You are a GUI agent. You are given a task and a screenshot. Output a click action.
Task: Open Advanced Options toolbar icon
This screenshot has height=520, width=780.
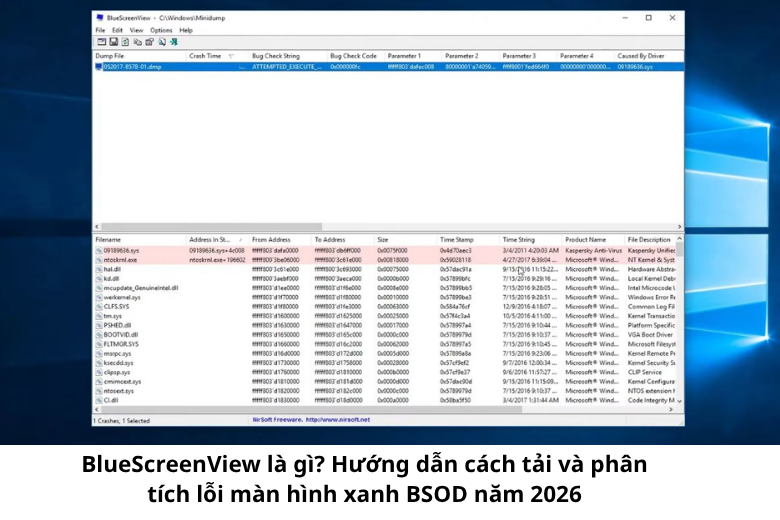(101, 42)
